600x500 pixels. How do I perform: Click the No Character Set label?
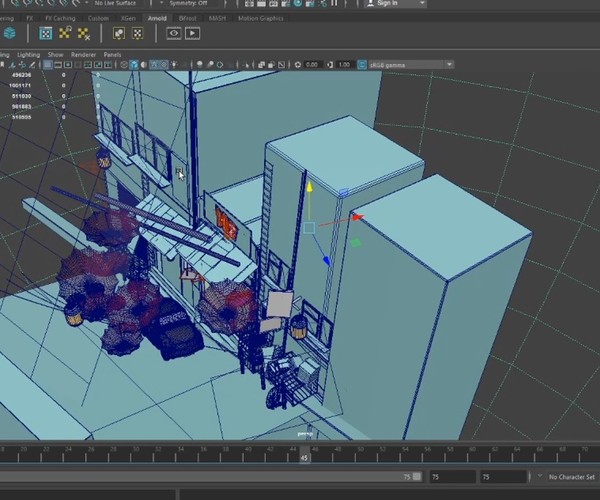tap(572, 477)
